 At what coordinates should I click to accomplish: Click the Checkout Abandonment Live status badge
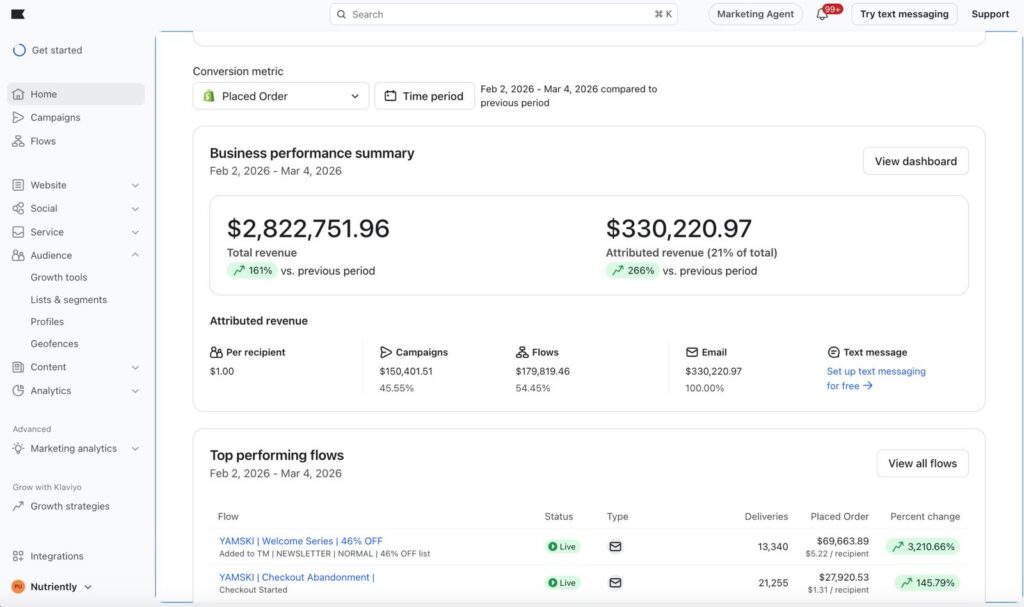click(x=562, y=583)
